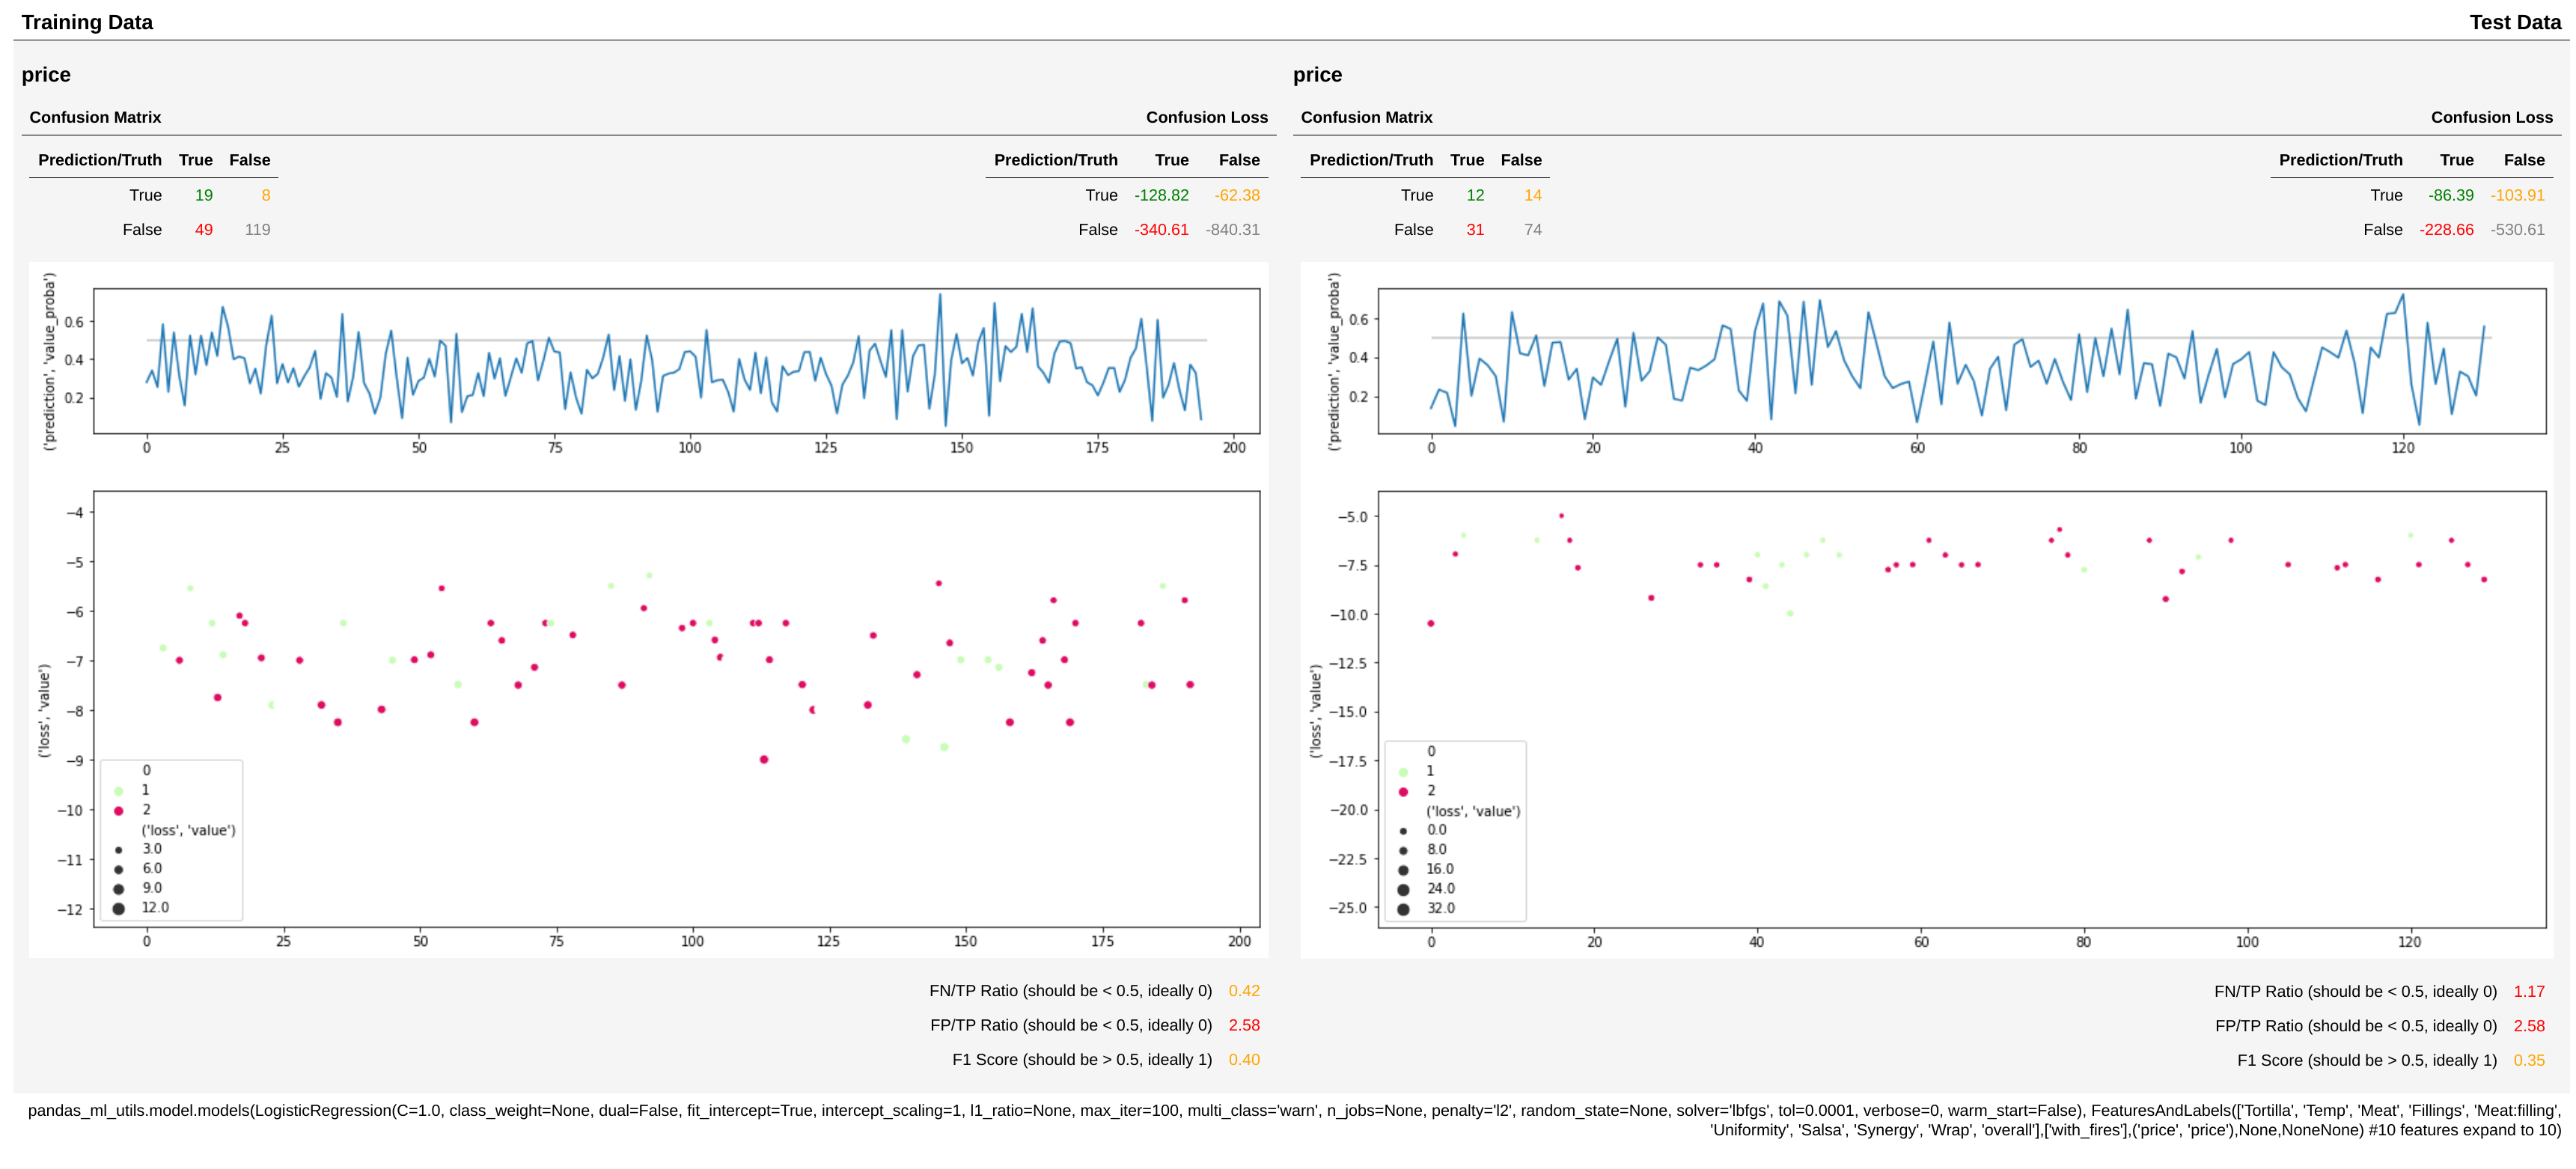Select orange value 8 in training matrix
This screenshot has width=2576, height=1169.
click(266, 195)
